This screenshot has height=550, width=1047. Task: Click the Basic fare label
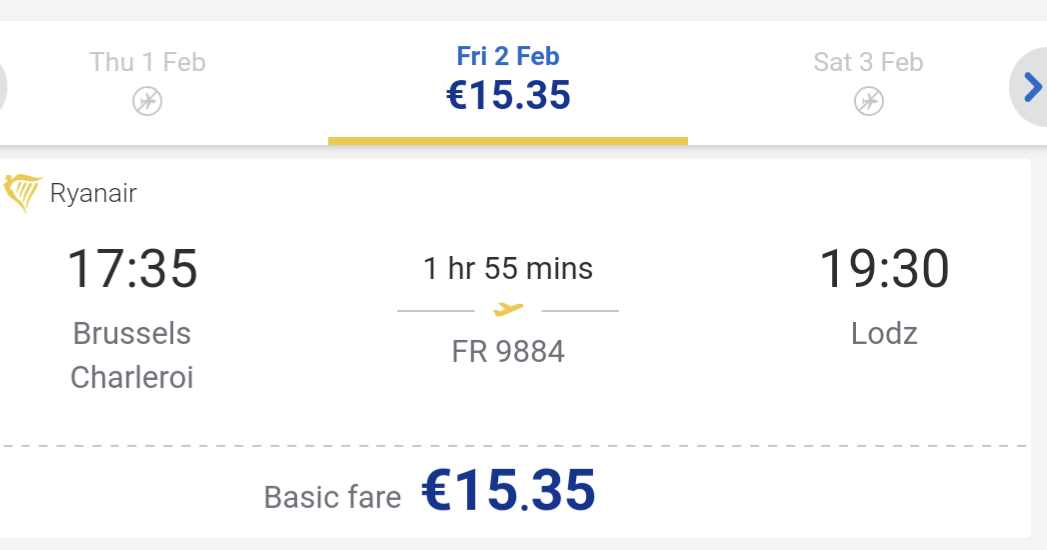[x=333, y=497]
